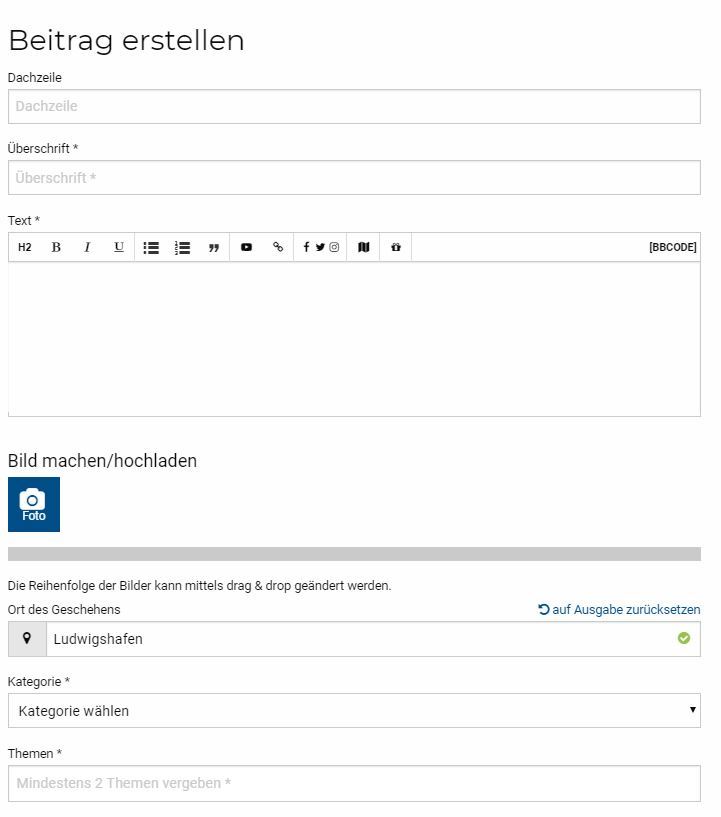Switch editor to BBCODE mode
This screenshot has width=721, height=817.
pyautogui.click(x=673, y=247)
